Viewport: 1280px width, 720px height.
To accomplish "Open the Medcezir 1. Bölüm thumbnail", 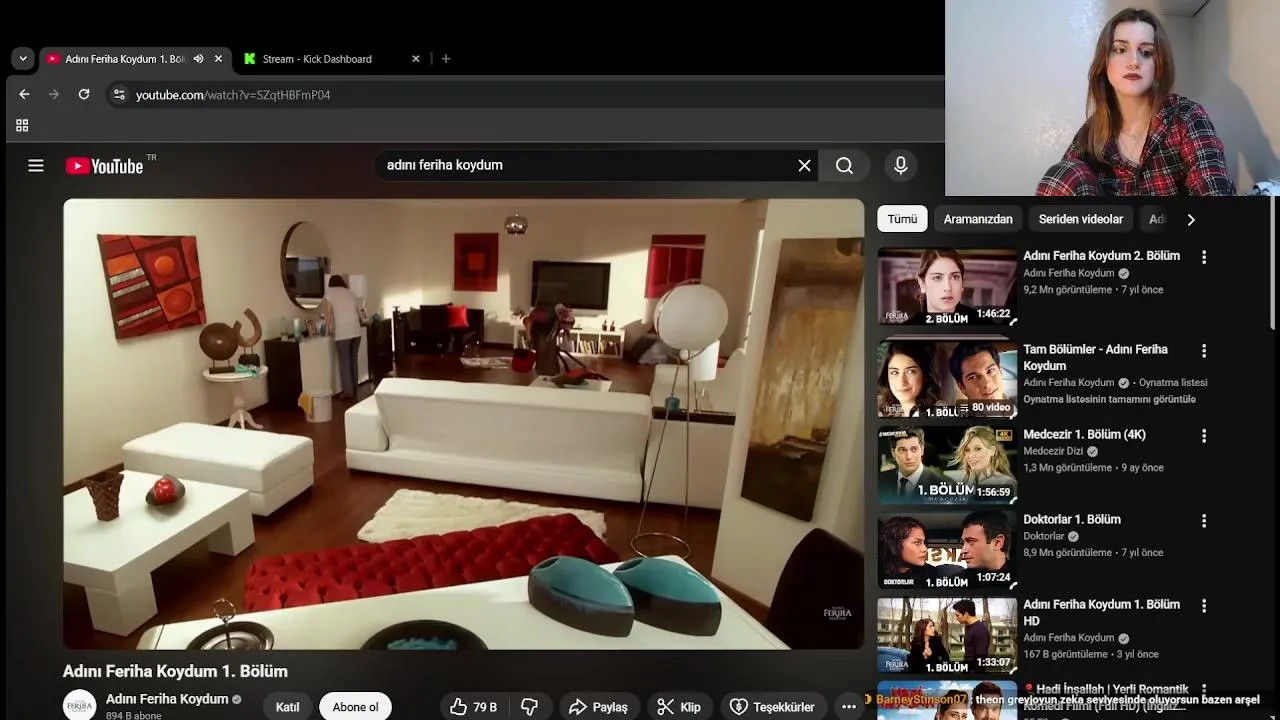I will 947,465.
